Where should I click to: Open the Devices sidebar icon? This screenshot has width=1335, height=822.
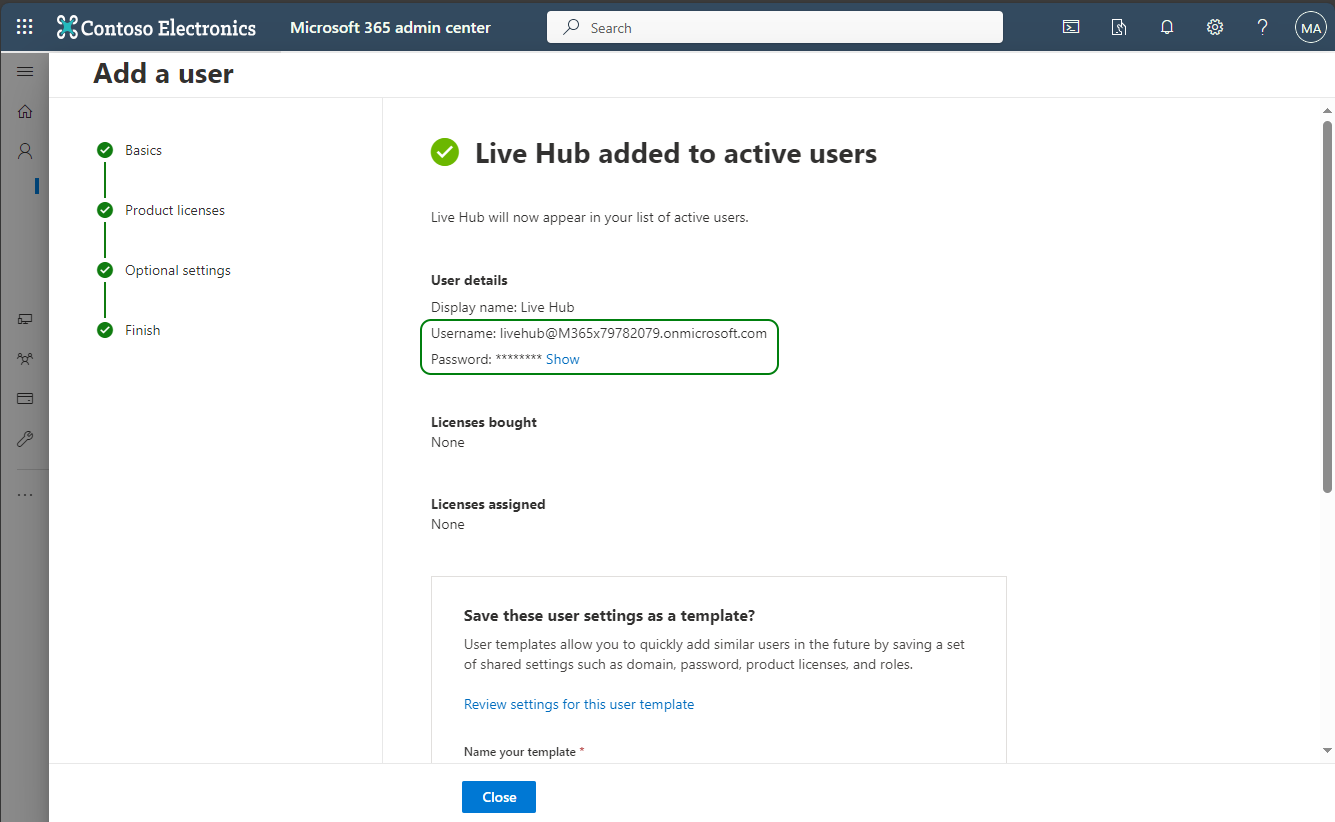(x=25, y=319)
